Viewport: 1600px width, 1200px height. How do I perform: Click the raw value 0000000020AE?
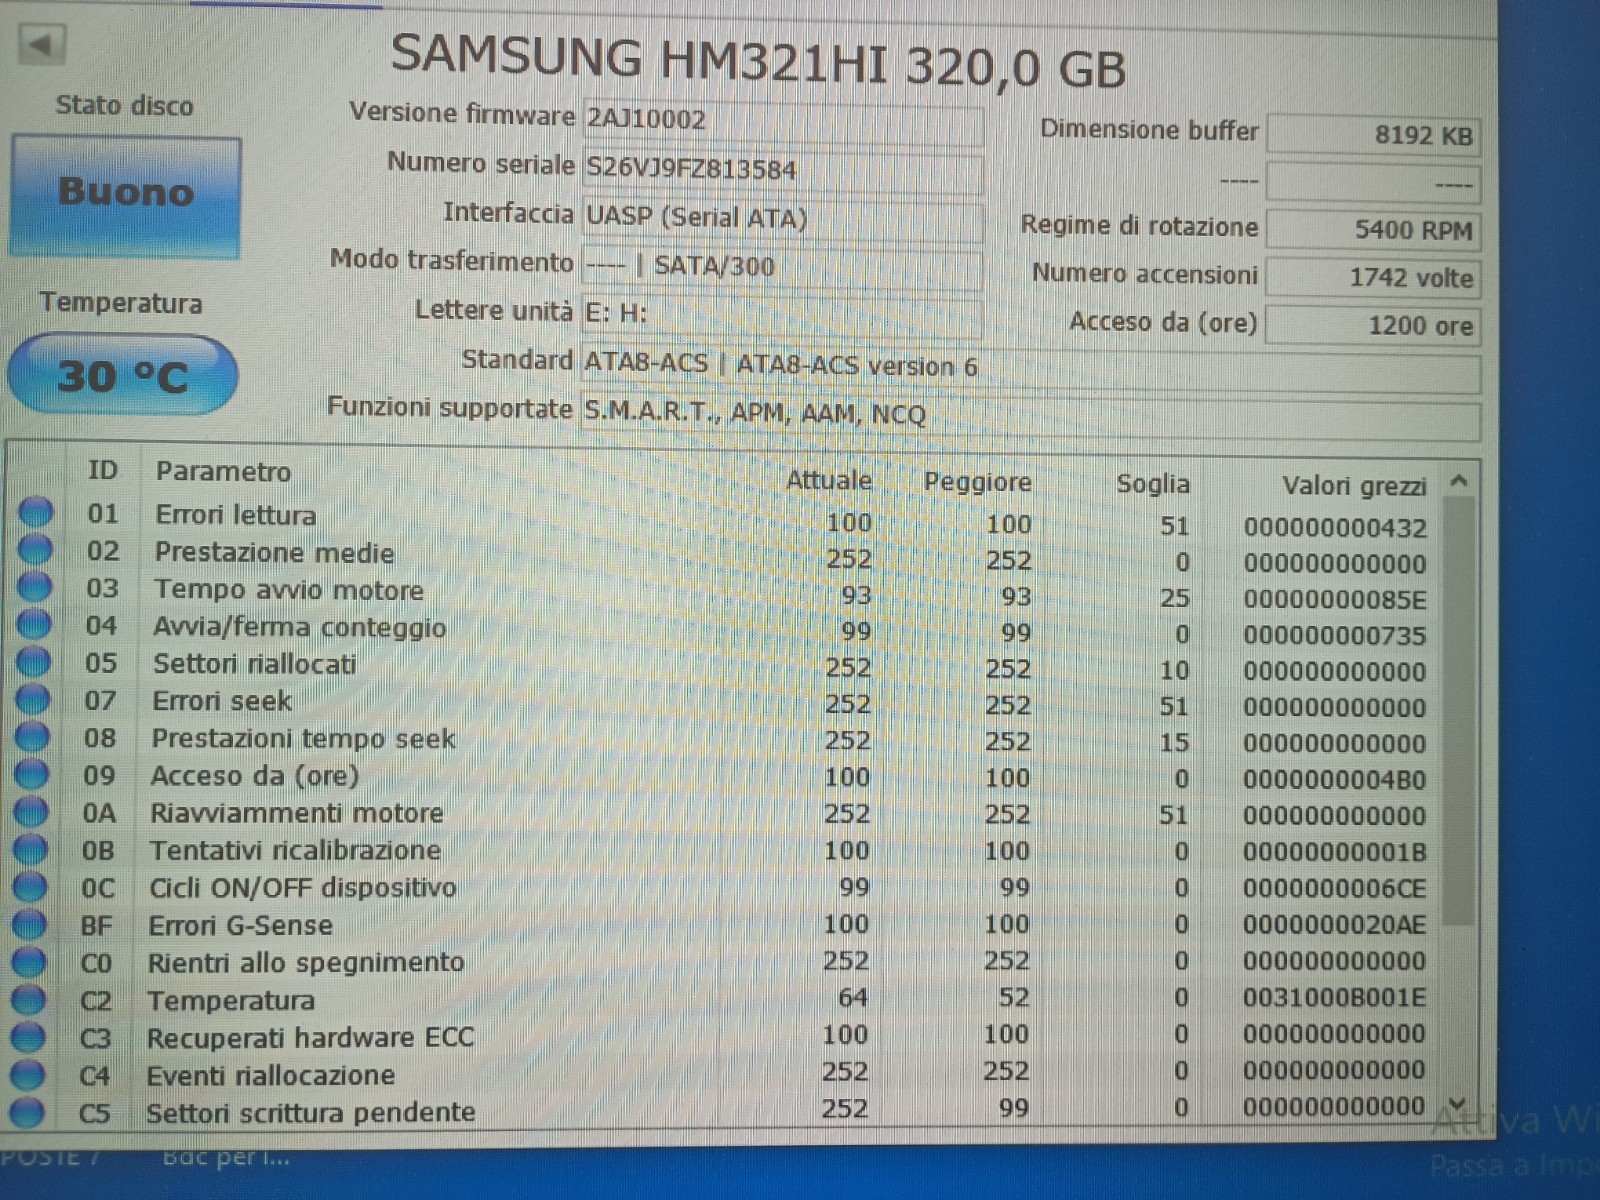tap(1334, 925)
